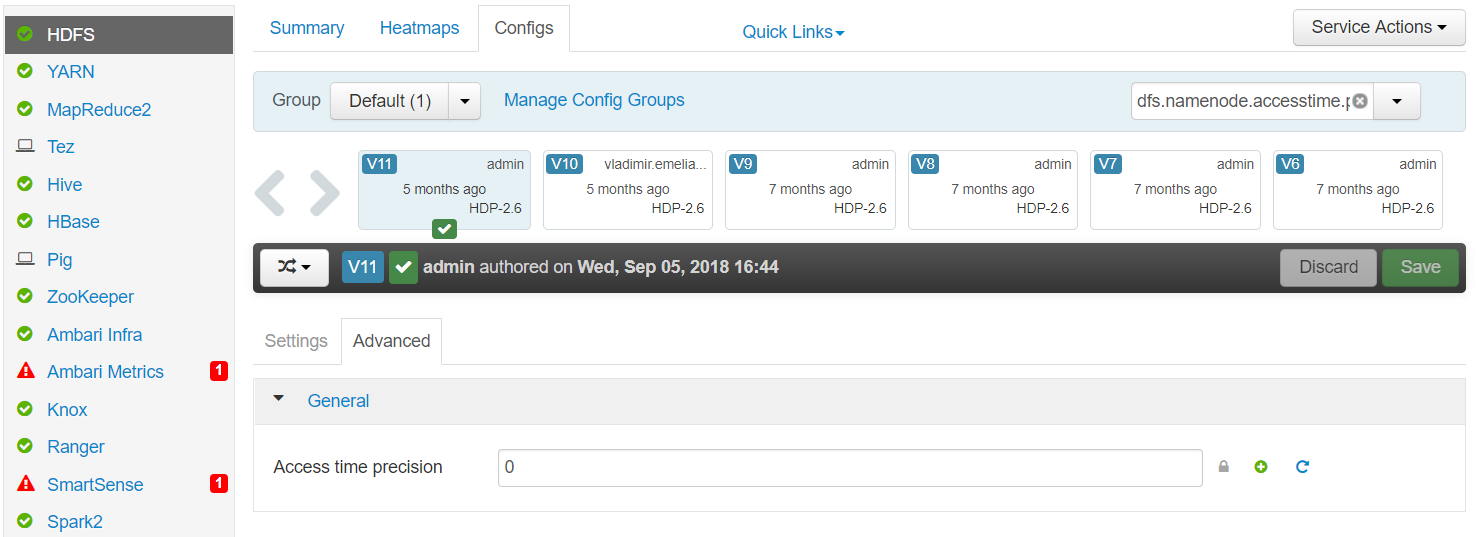The image size is (1476, 537).
Task: Click the blue undo refresh icon
Action: [1302, 467]
